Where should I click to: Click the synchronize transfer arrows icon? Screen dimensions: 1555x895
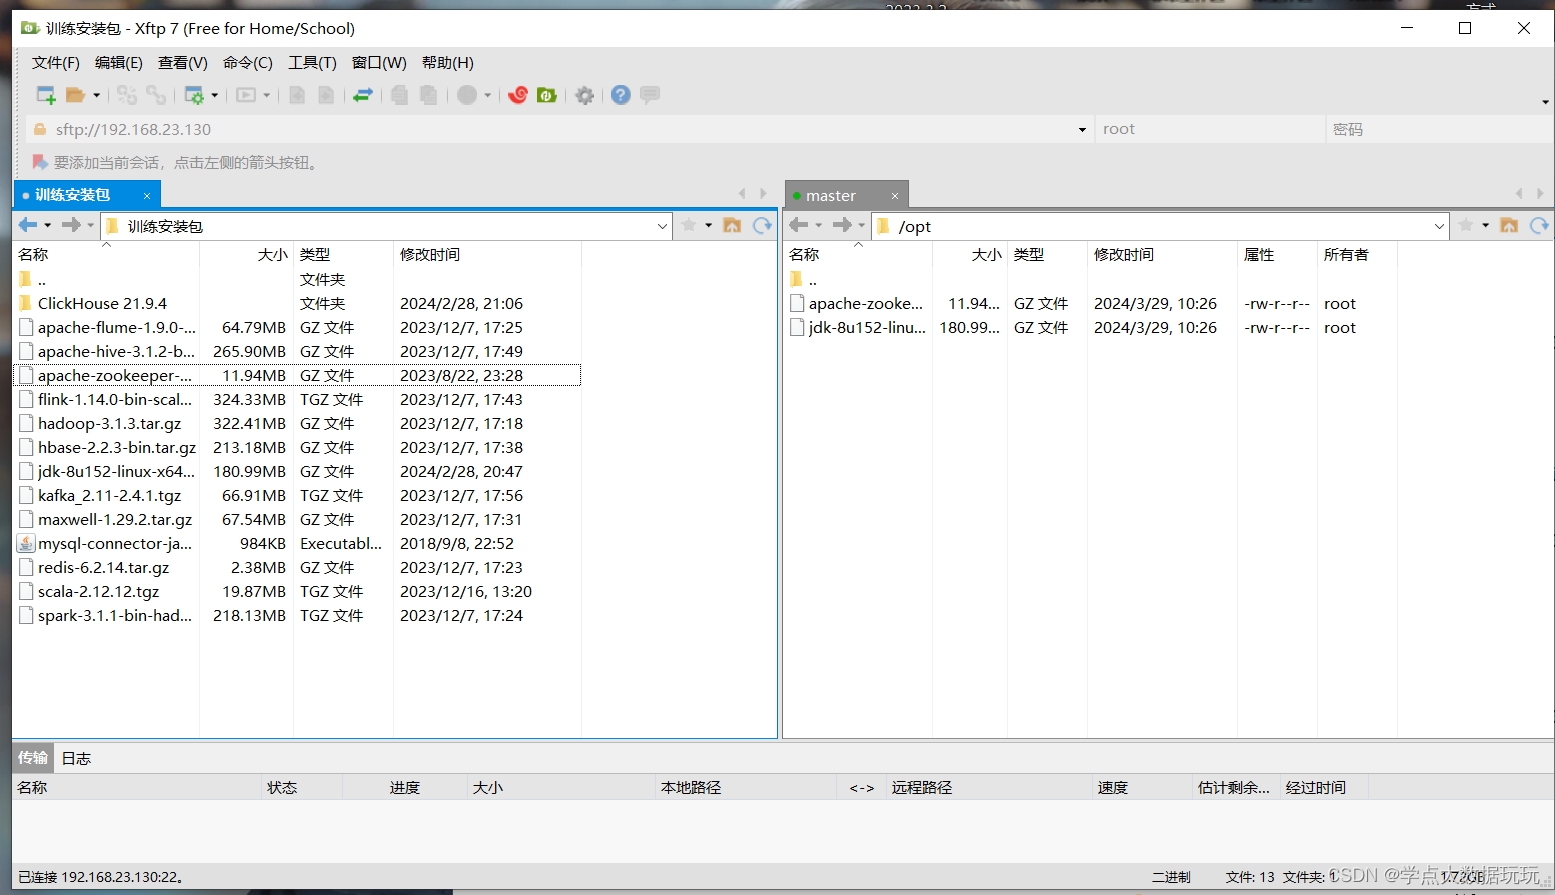pyautogui.click(x=363, y=95)
